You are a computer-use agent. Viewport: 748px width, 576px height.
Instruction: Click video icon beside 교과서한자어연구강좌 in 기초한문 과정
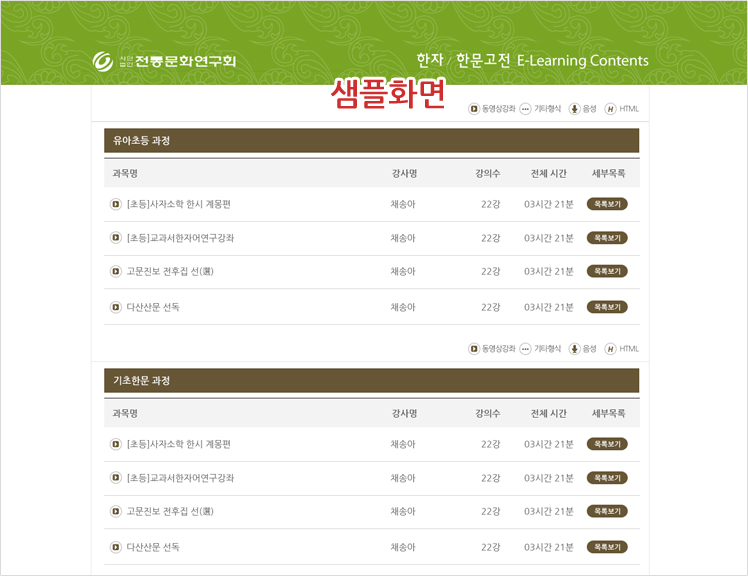click(x=115, y=478)
